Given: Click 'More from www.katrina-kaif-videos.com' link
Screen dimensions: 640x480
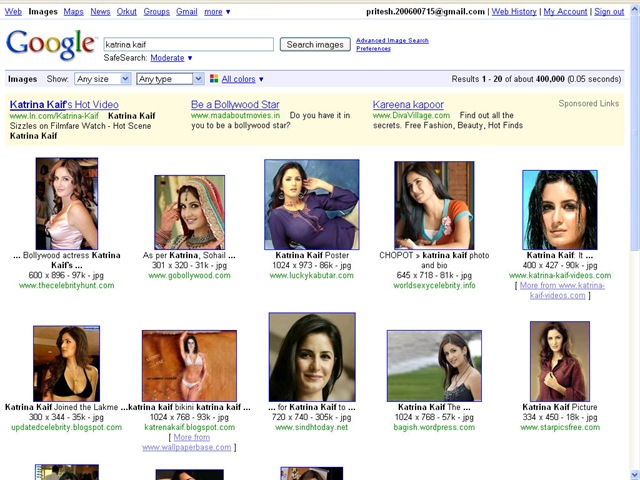Looking at the screenshot, I should 562,291.
